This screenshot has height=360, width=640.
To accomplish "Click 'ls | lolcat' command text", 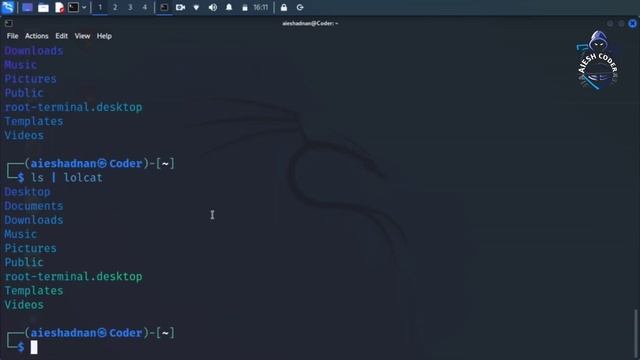I will click(67, 178).
